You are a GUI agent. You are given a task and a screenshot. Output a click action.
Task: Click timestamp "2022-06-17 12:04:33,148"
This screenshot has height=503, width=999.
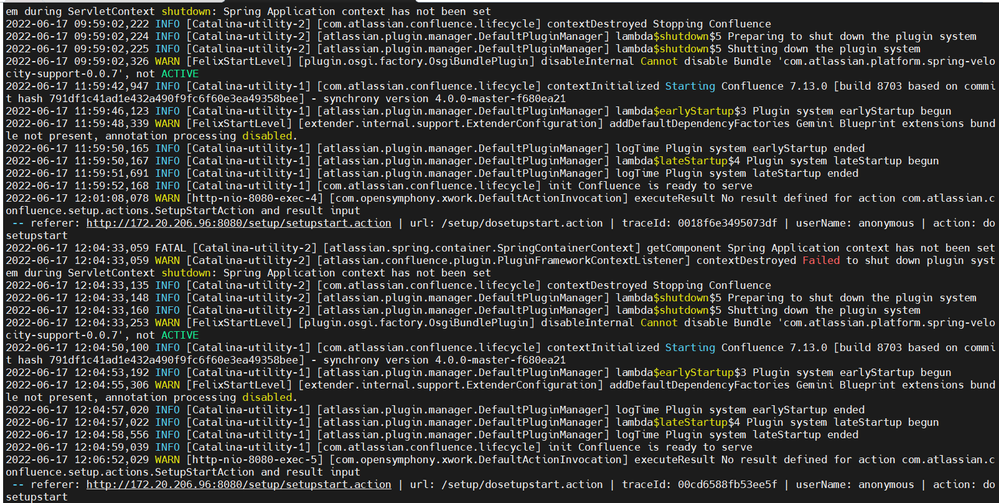point(77,298)
